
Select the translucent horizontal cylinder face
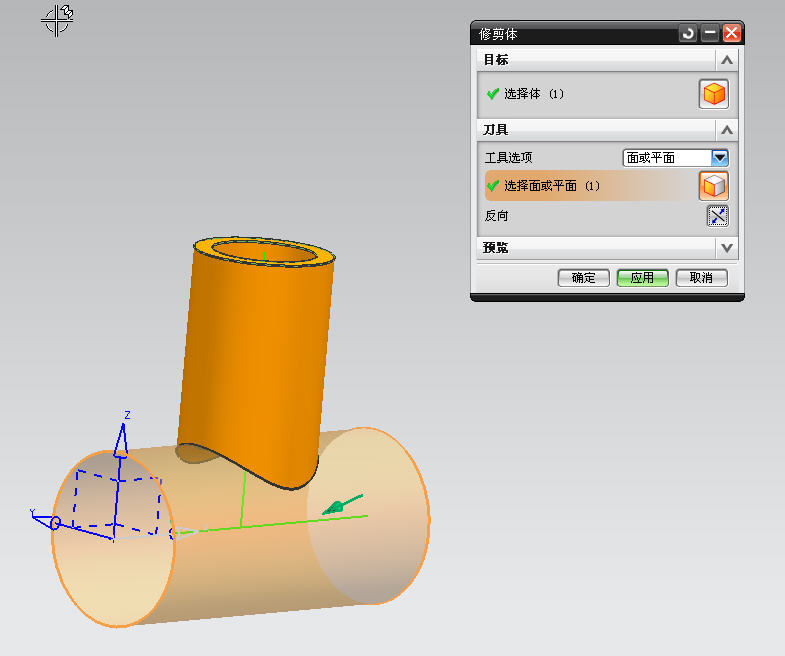click(240, 561)
